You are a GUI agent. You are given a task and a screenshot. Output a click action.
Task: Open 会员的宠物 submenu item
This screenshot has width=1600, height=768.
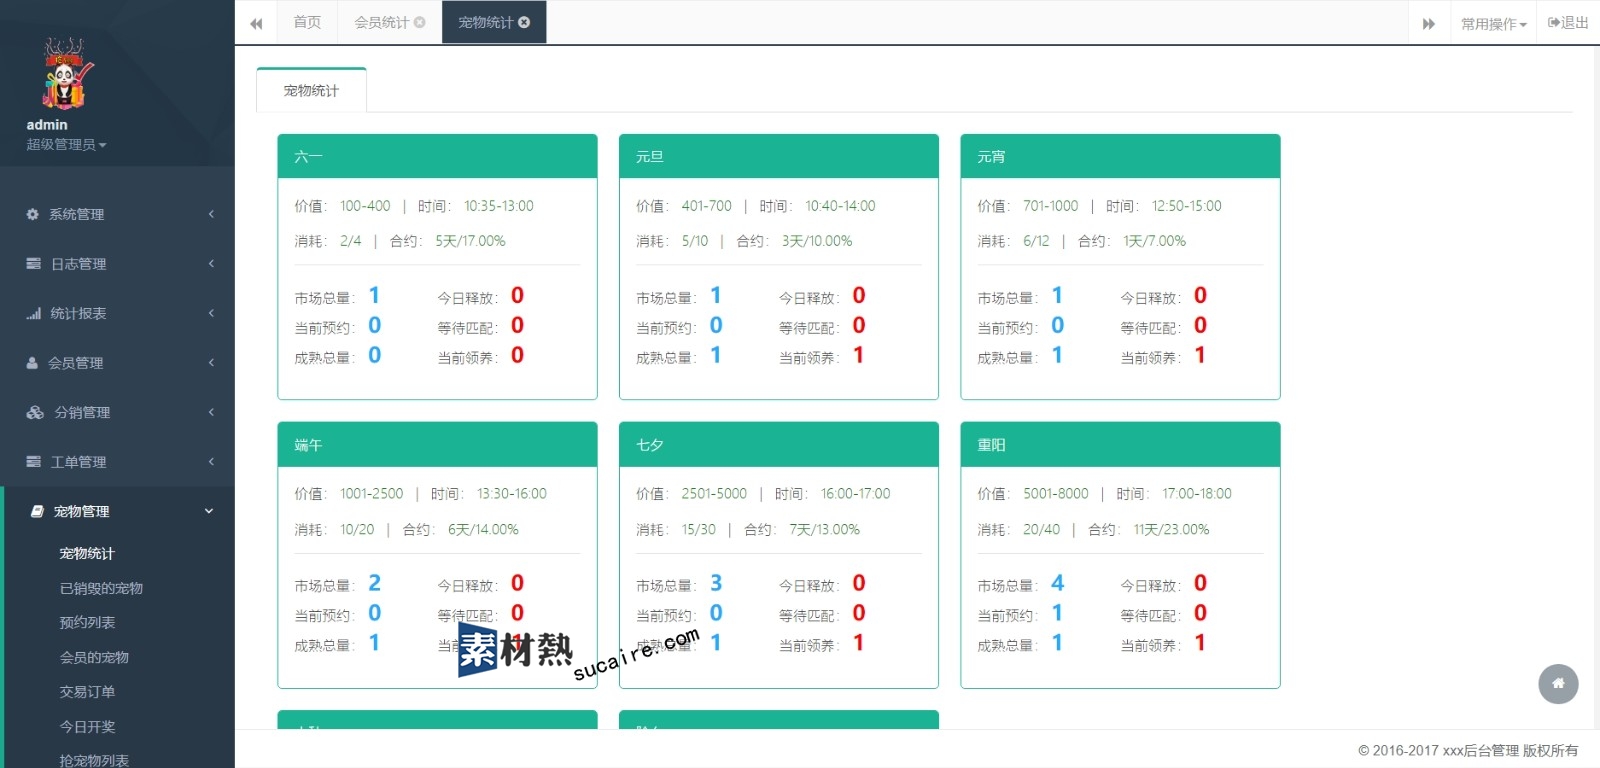(94, 658)
